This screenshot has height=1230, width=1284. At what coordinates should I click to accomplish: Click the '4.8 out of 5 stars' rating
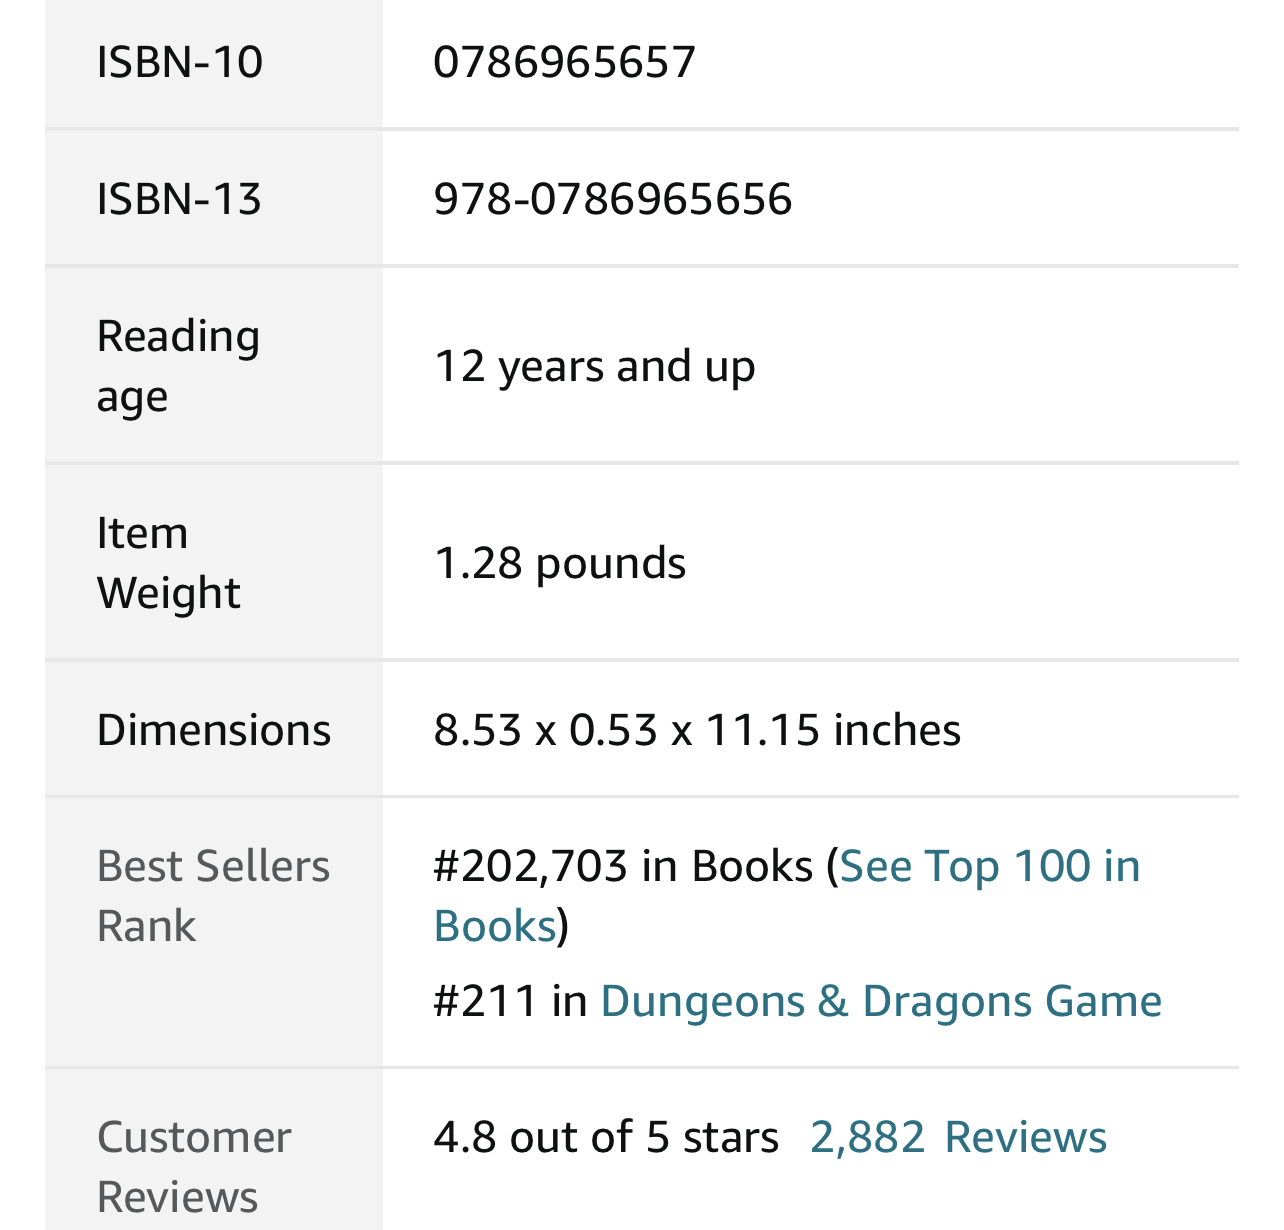point(606,1137)
